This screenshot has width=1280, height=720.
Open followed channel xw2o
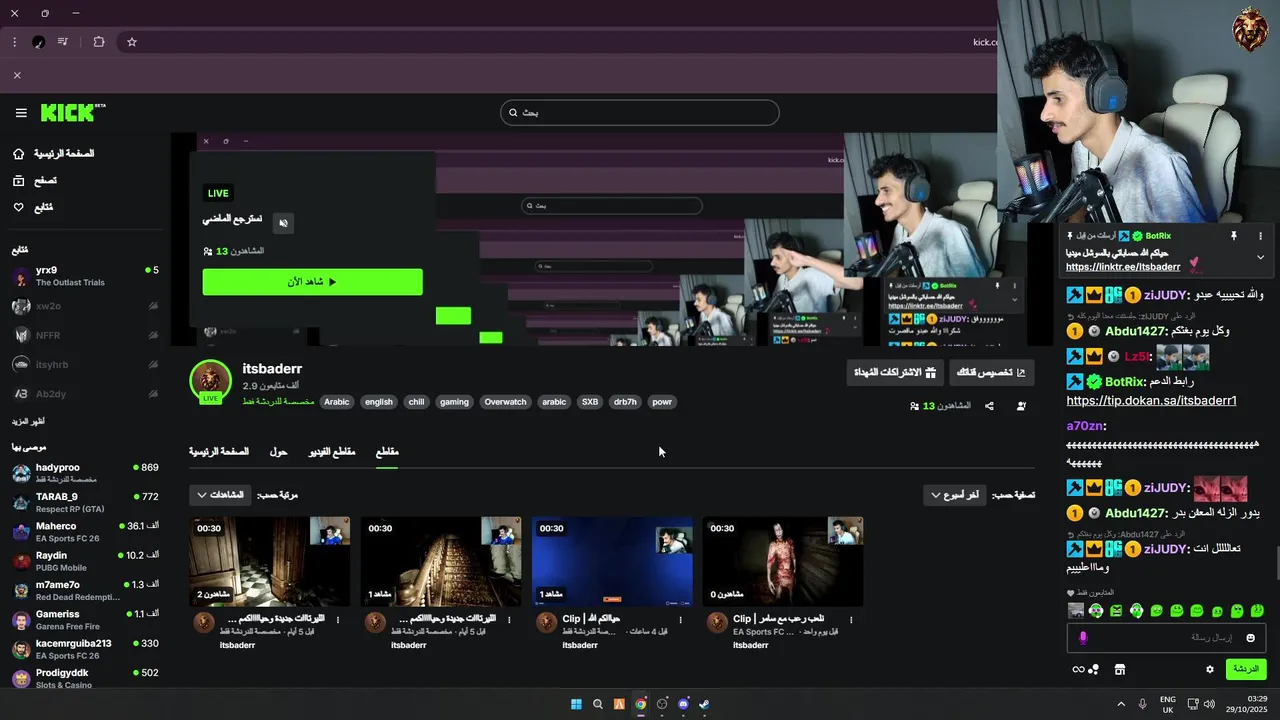coord(85,306)
